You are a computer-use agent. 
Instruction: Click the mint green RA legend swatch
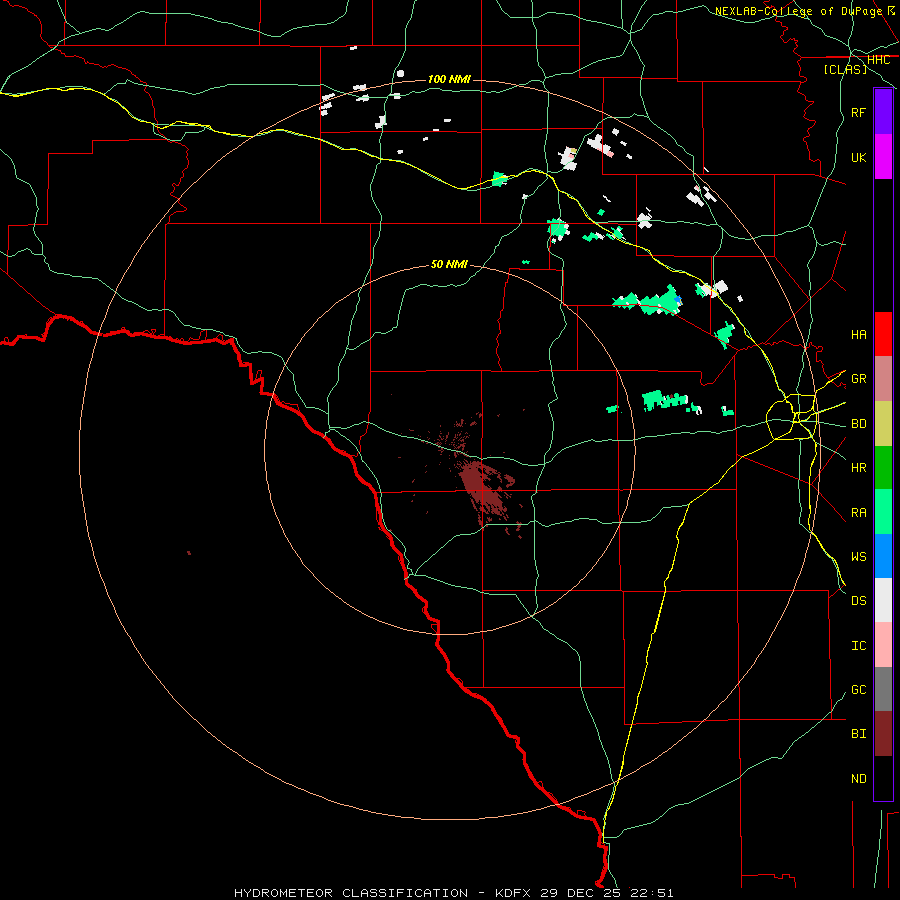coord(883,512)
